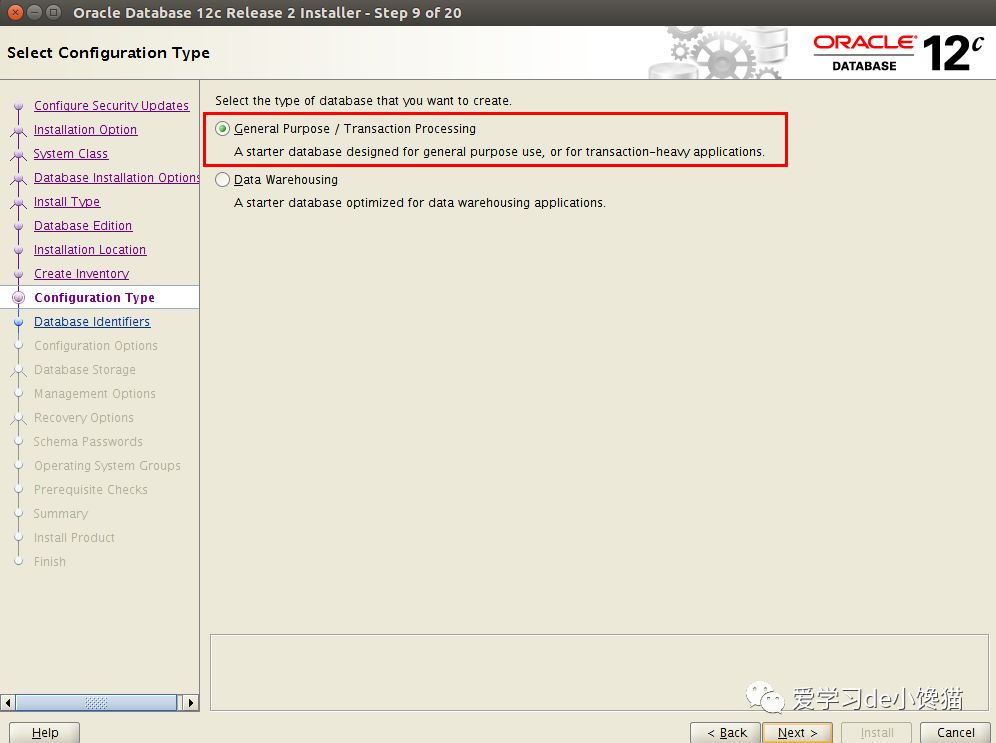The height and width of the screenshot is (743, 996).
Task: Click the step bullet beside Database Edition
Action: pyautogui.click(x=18, y=226)
